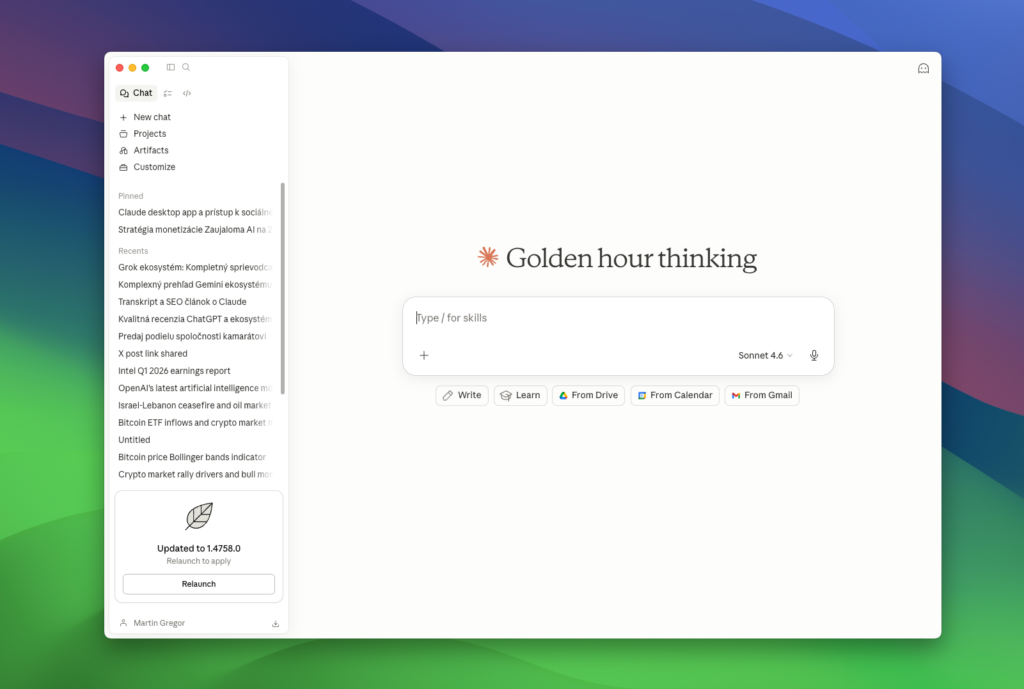Switch to the code tab icon
The image size is (1024, 689).
(x=187, y=93)
